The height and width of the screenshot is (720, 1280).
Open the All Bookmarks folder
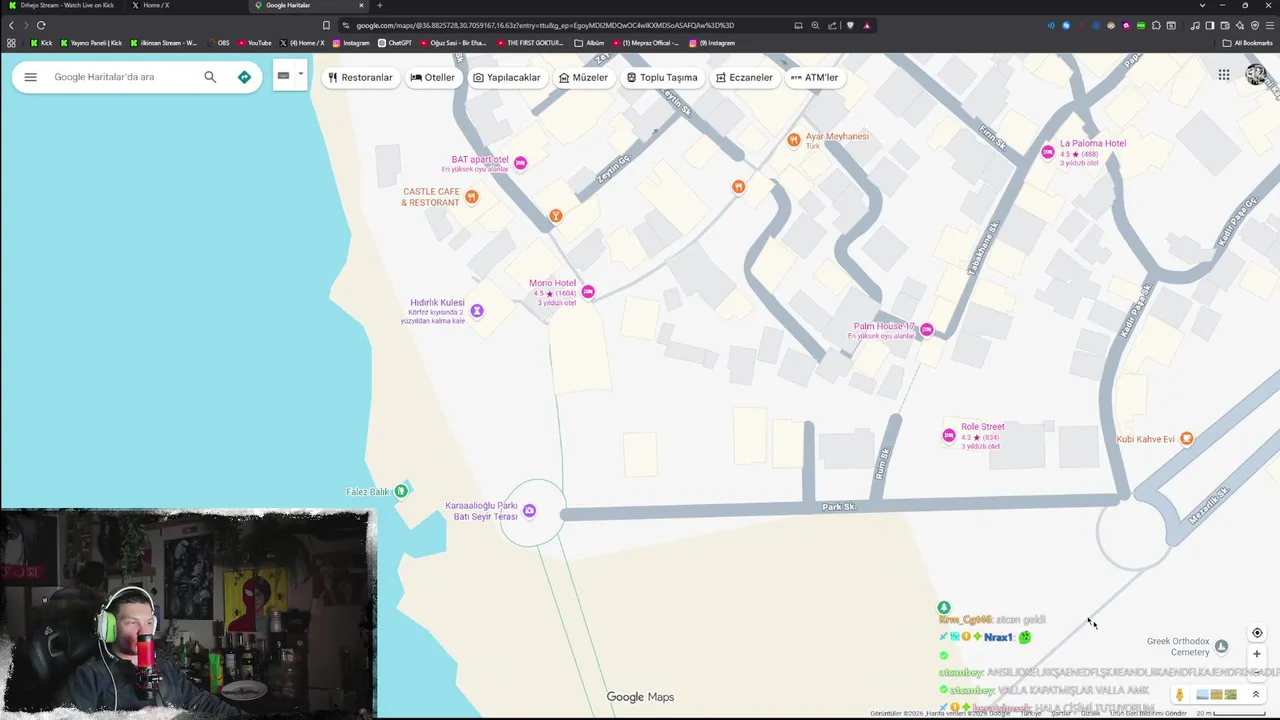click(x=1247, y=43)
